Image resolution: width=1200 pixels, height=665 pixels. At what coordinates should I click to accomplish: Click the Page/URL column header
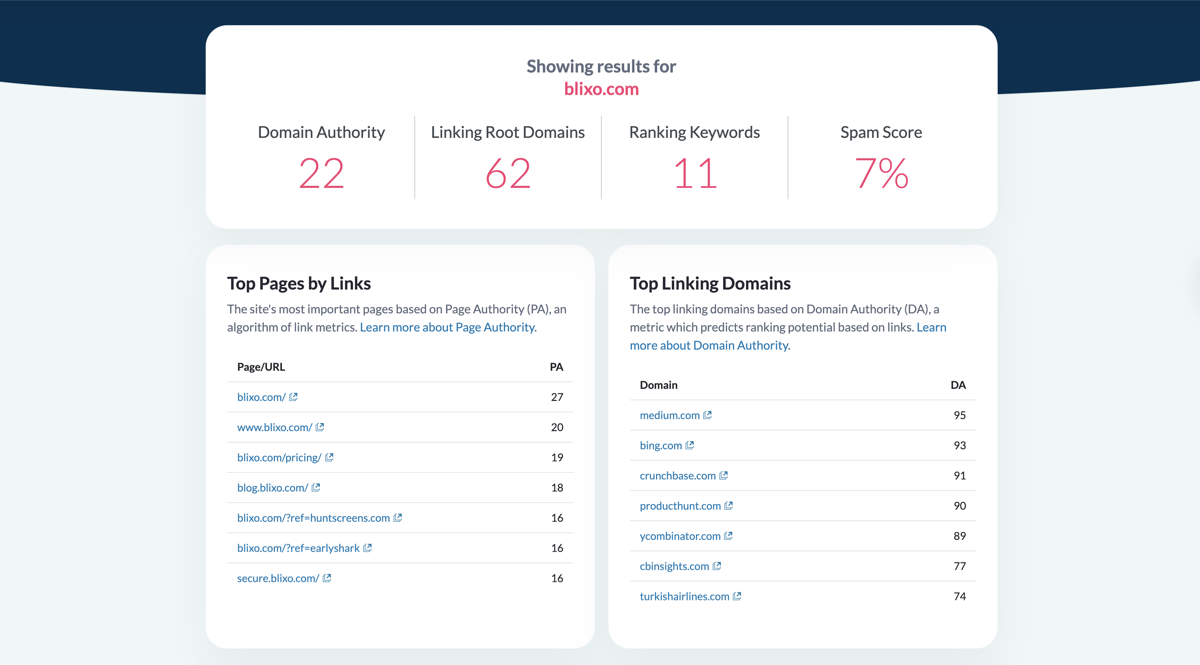pyautogui.click(x=261, y=367)
